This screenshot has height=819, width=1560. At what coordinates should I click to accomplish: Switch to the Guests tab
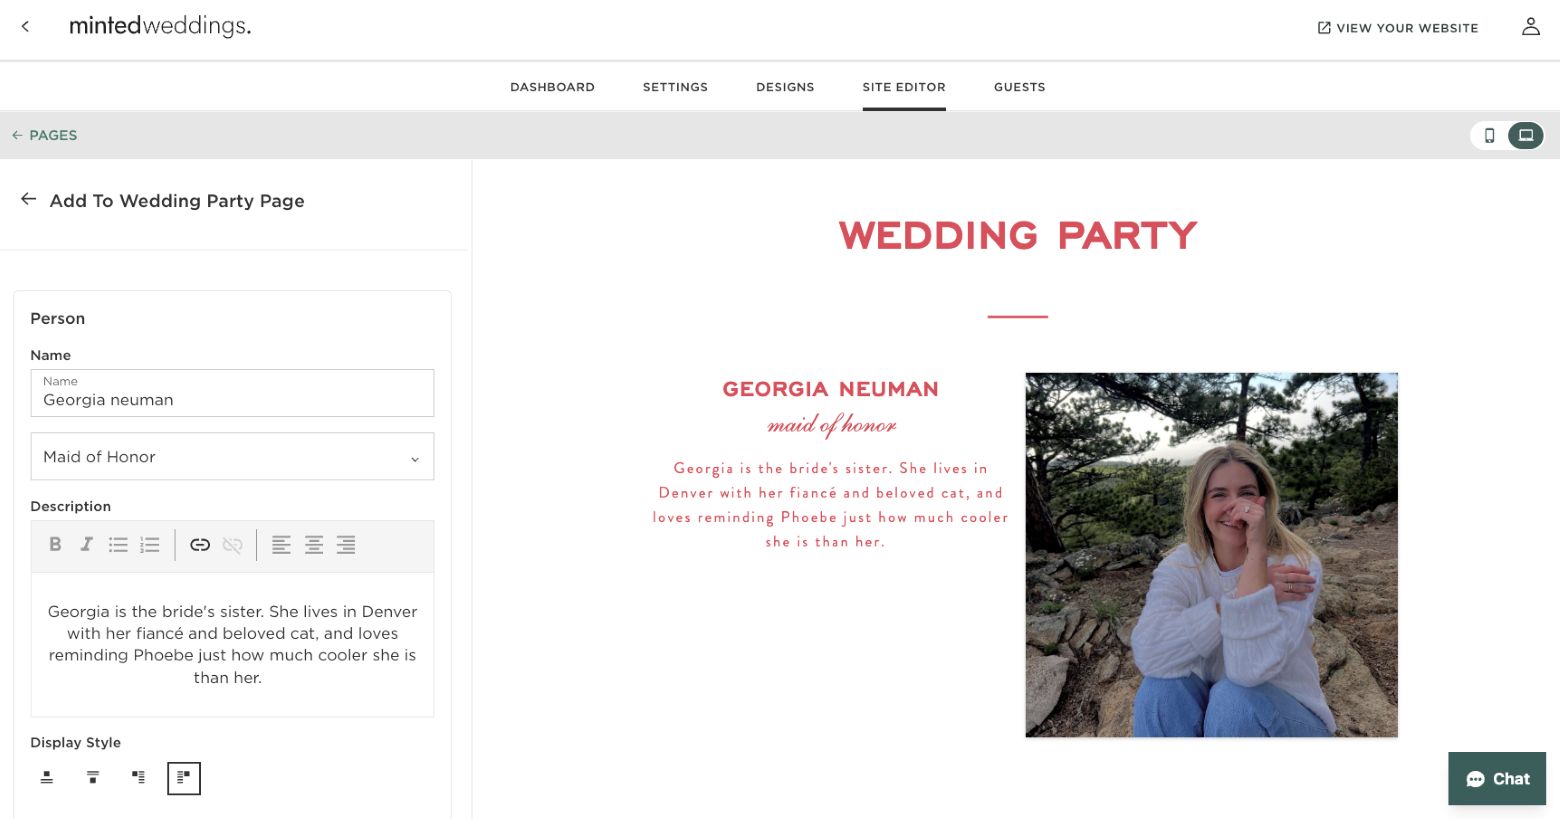[1019, 87]
